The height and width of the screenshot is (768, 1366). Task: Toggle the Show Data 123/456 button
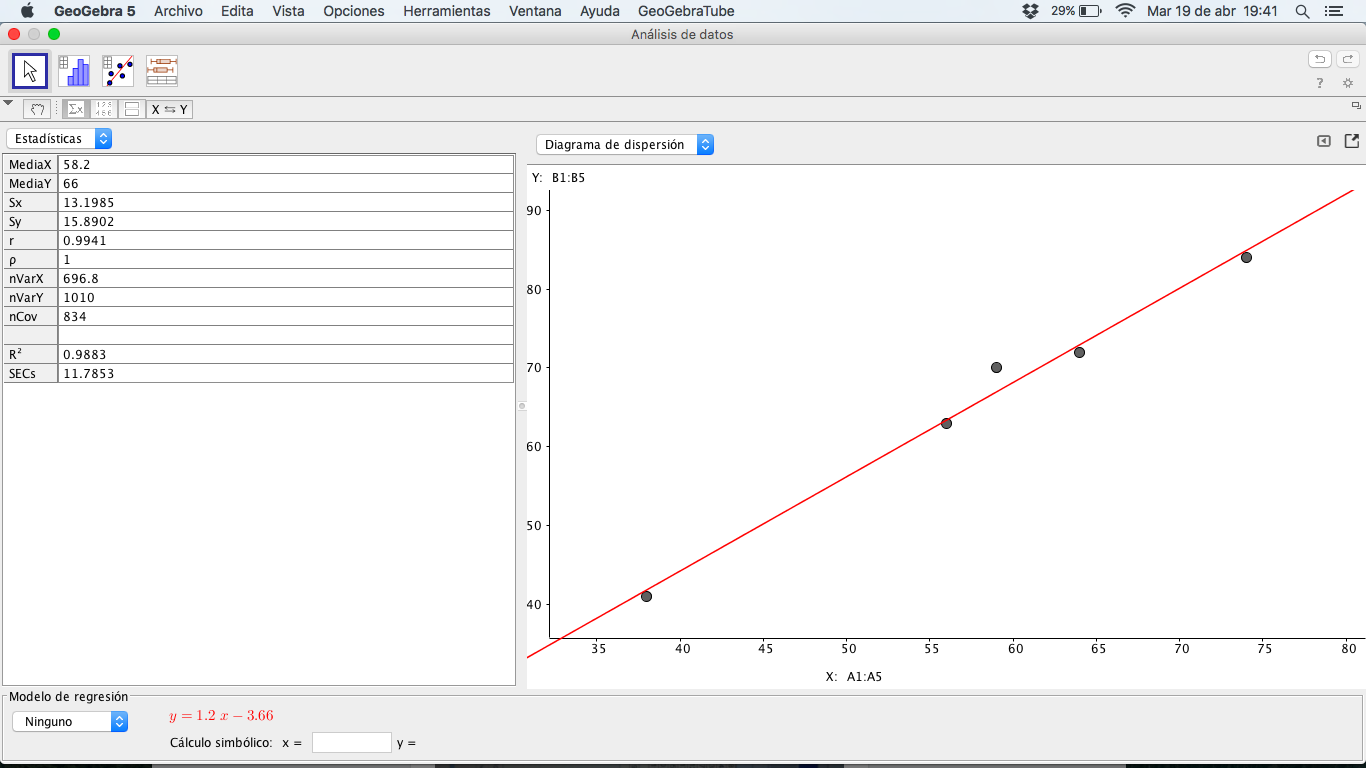[104, 109]
